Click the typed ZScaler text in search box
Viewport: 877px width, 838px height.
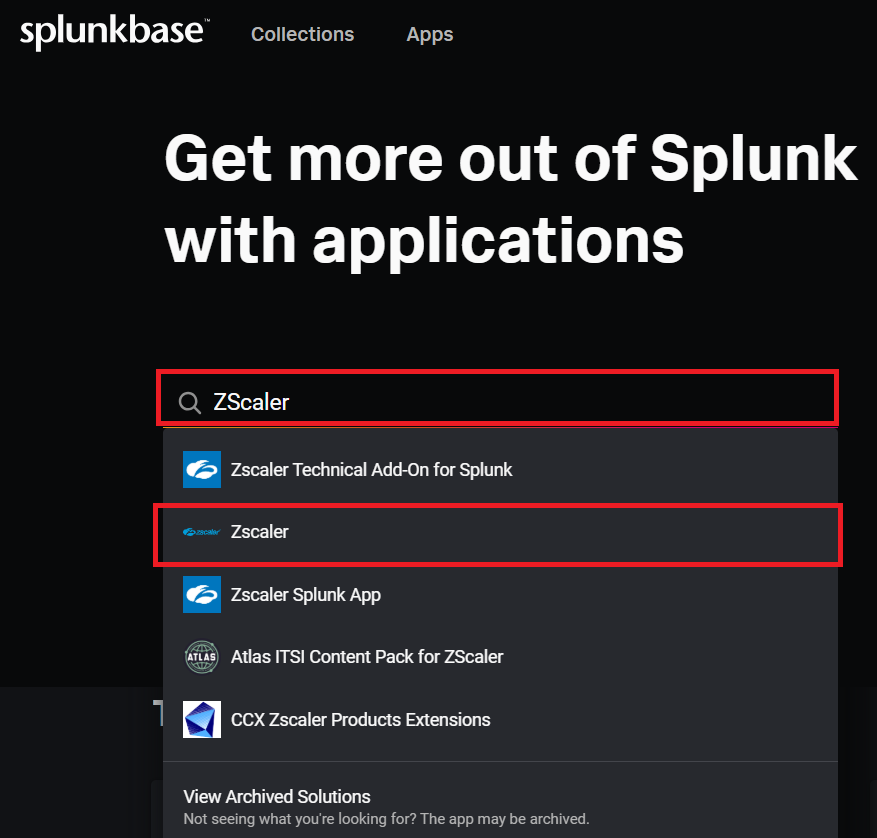click(x=251, y=402)
